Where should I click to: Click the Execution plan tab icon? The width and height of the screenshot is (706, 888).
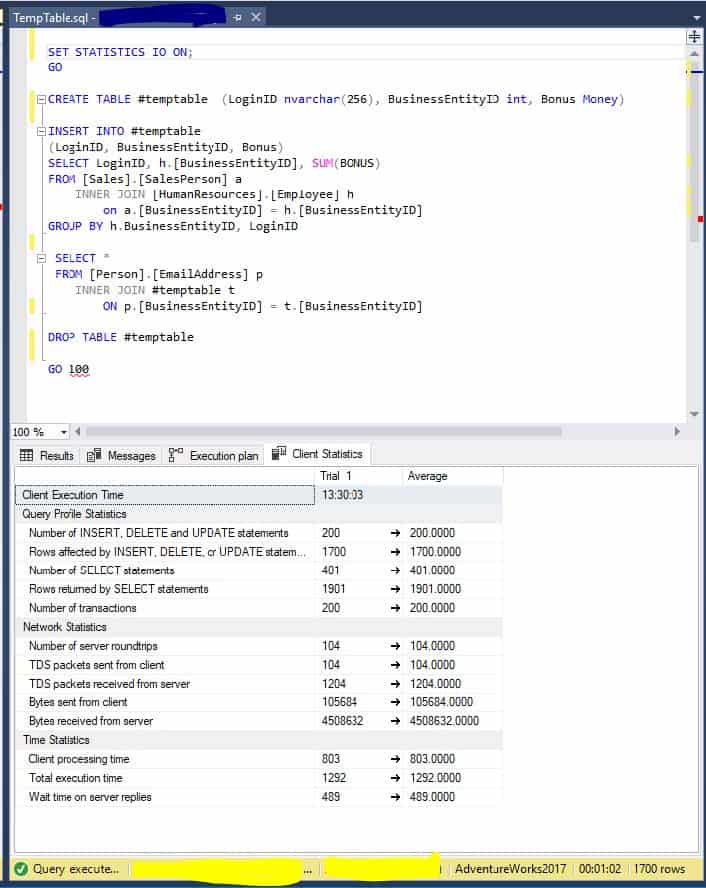[x=176, y=455]
